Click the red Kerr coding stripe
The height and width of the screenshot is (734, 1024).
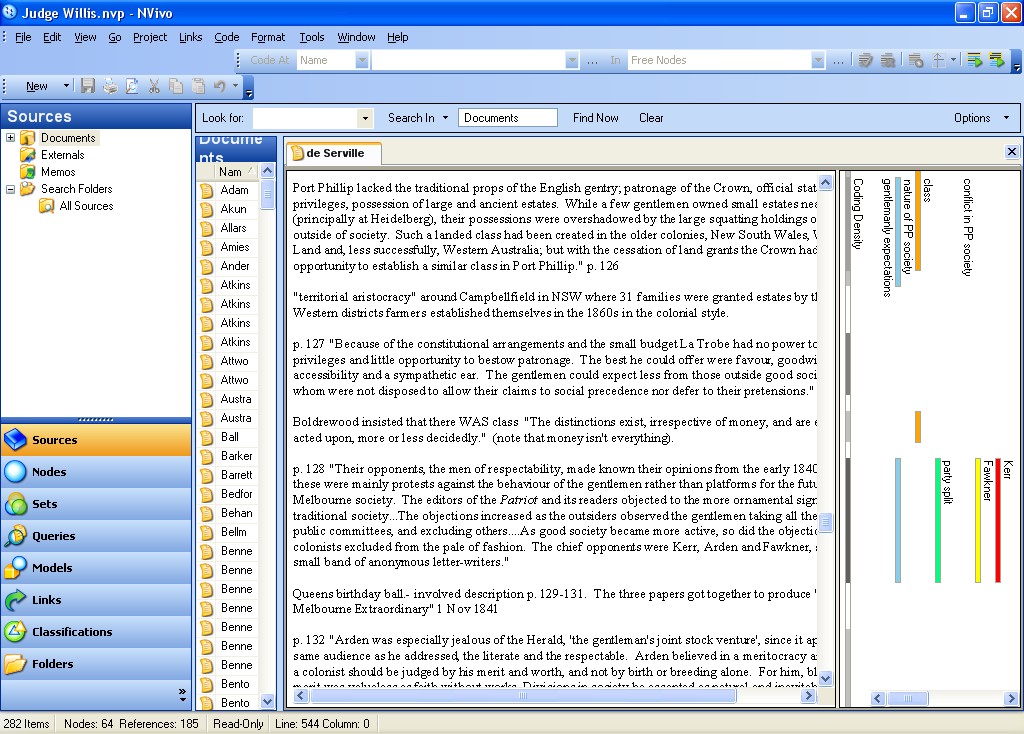click(997, 520)
